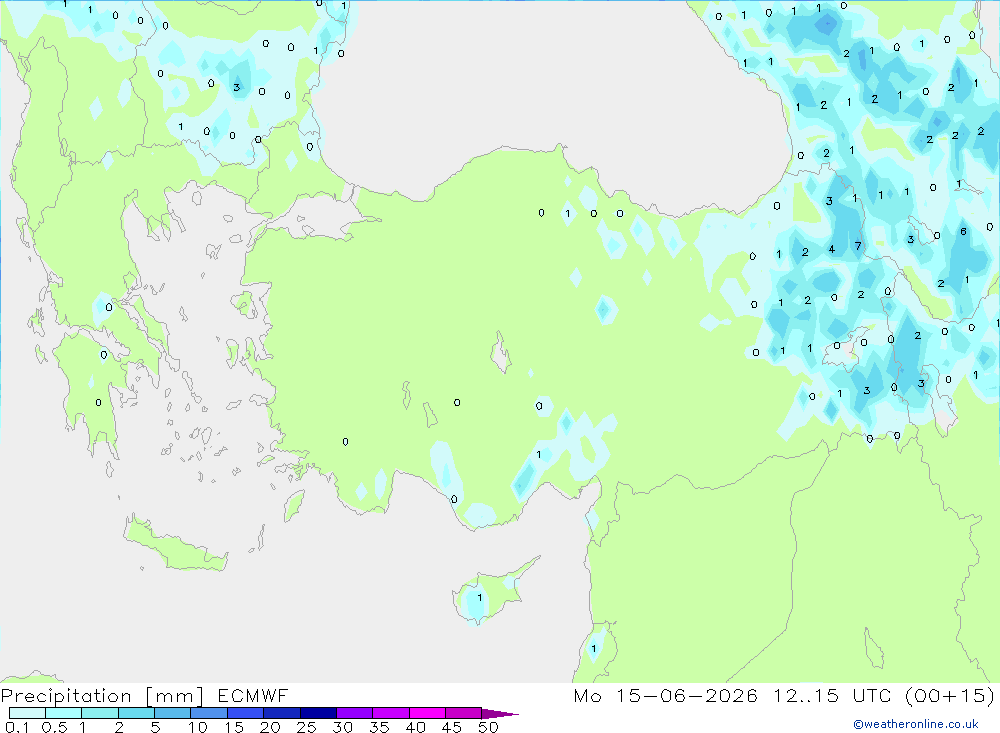Click the 0.5–1 mm legend color box
This screenshot has width=1000, height=733.
(x=64, y=713)
